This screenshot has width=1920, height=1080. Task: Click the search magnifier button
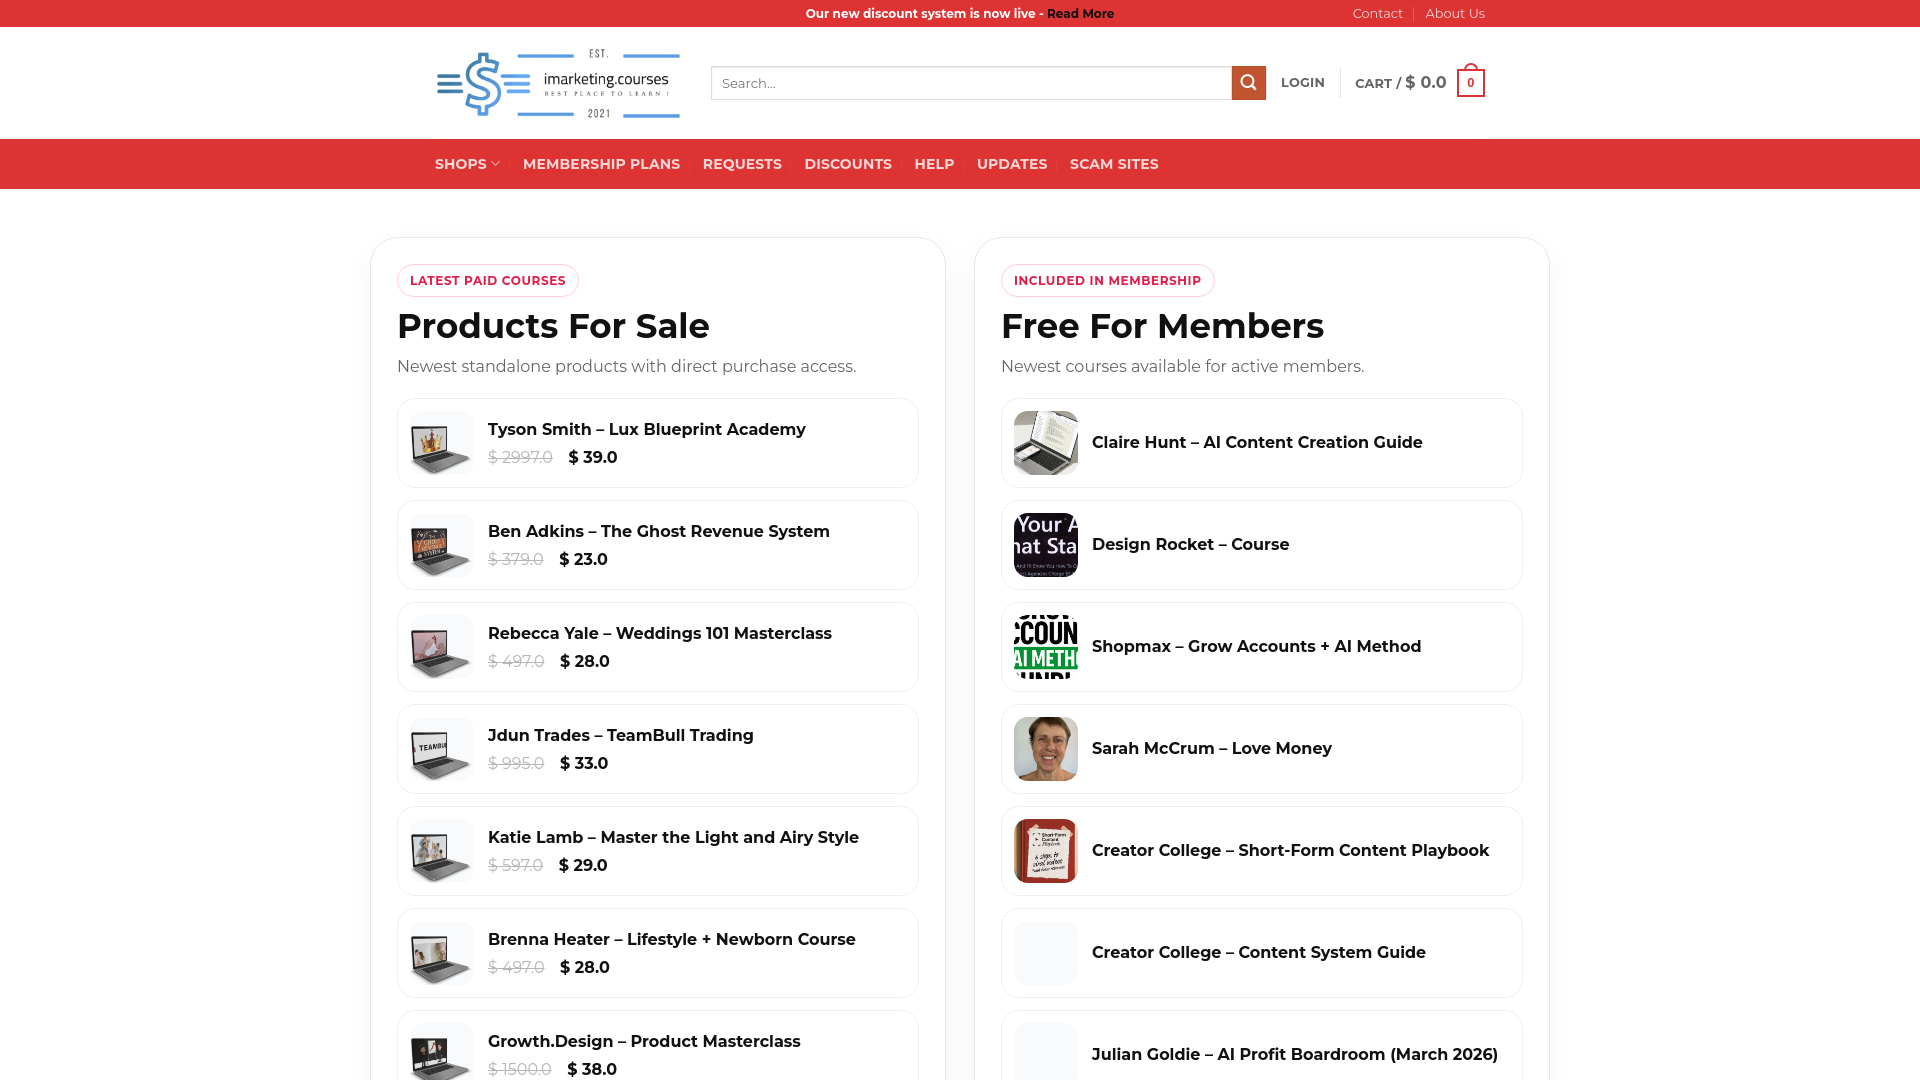coord(1248,83)
